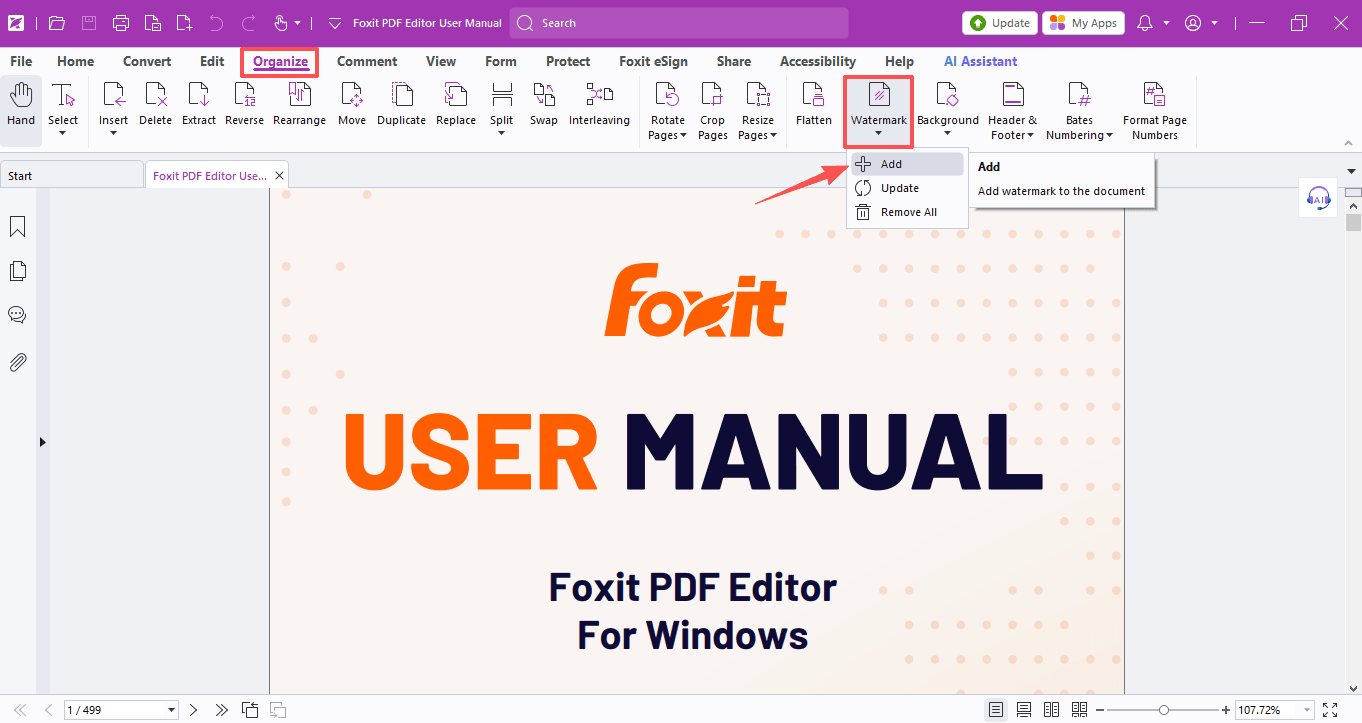Enable facing pages view mode
The height and width of the screenshot is (723, 1362).
[1051, 710]
